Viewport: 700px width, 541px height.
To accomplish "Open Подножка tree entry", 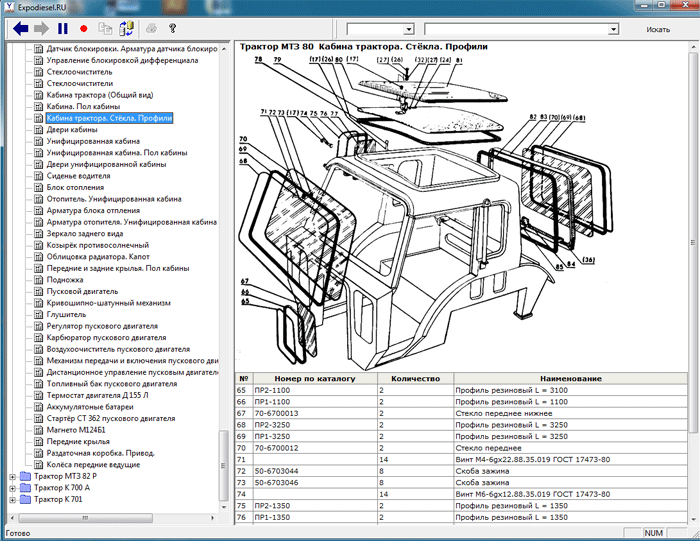I will pyautogui.click(x=65, y=280).
